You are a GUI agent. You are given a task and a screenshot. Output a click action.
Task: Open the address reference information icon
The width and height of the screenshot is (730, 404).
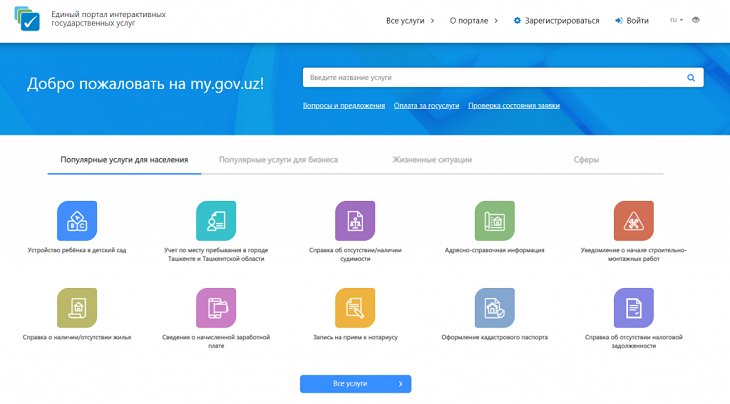494,221
